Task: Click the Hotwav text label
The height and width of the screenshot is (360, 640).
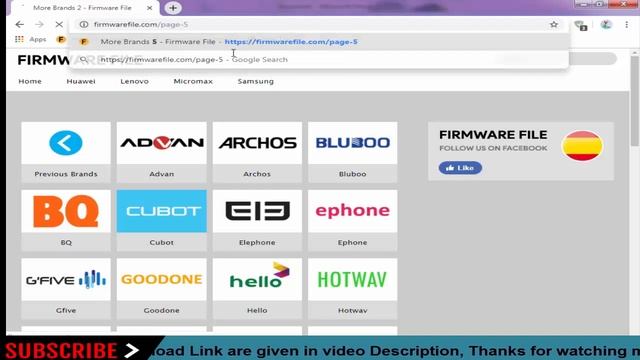Action: pos(353,311)
